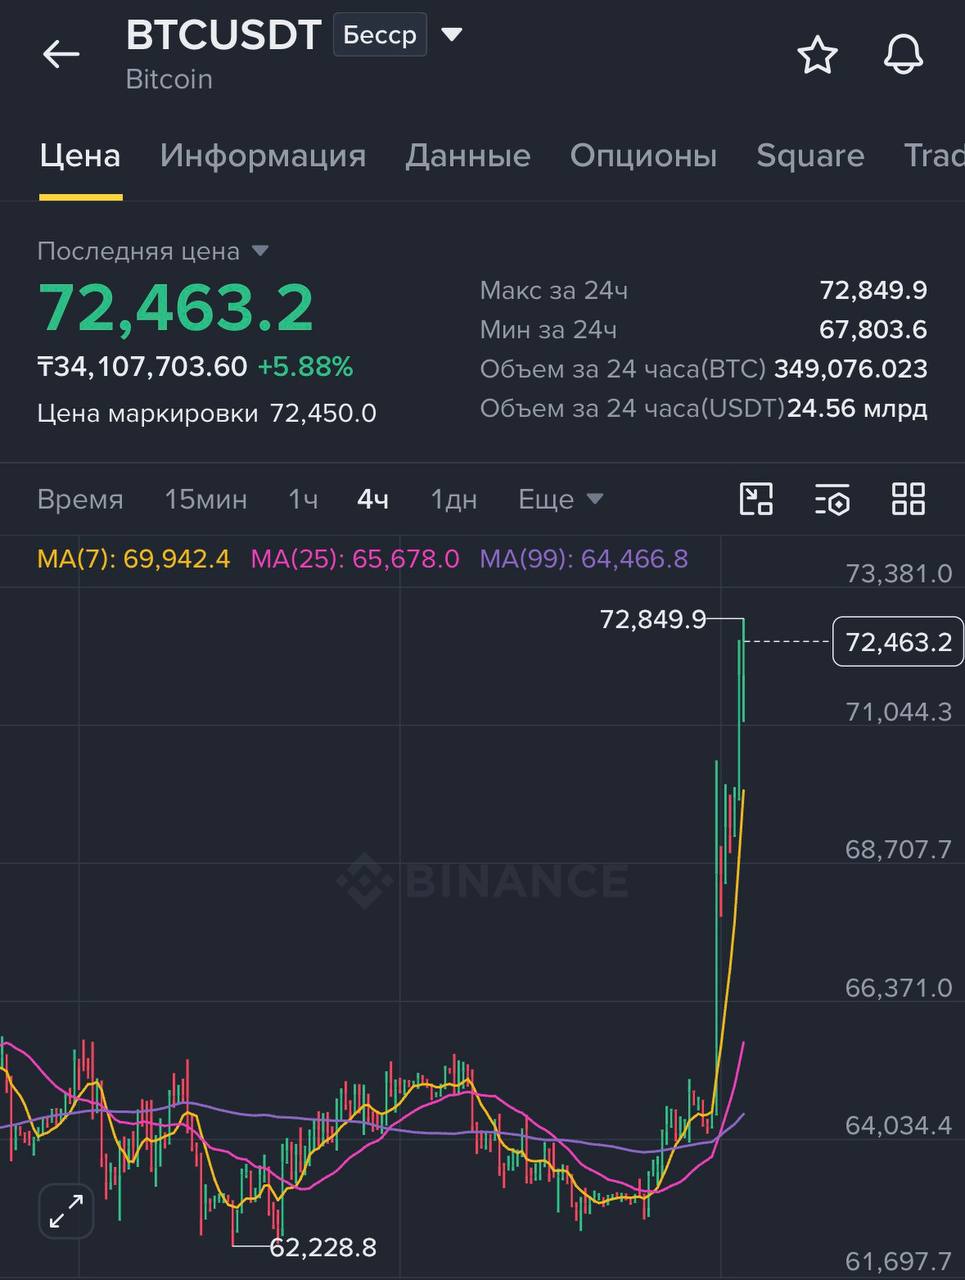Screen dimensions: 965x1280
Task: Select the 1дн chart interval
Action: (453, 499)
